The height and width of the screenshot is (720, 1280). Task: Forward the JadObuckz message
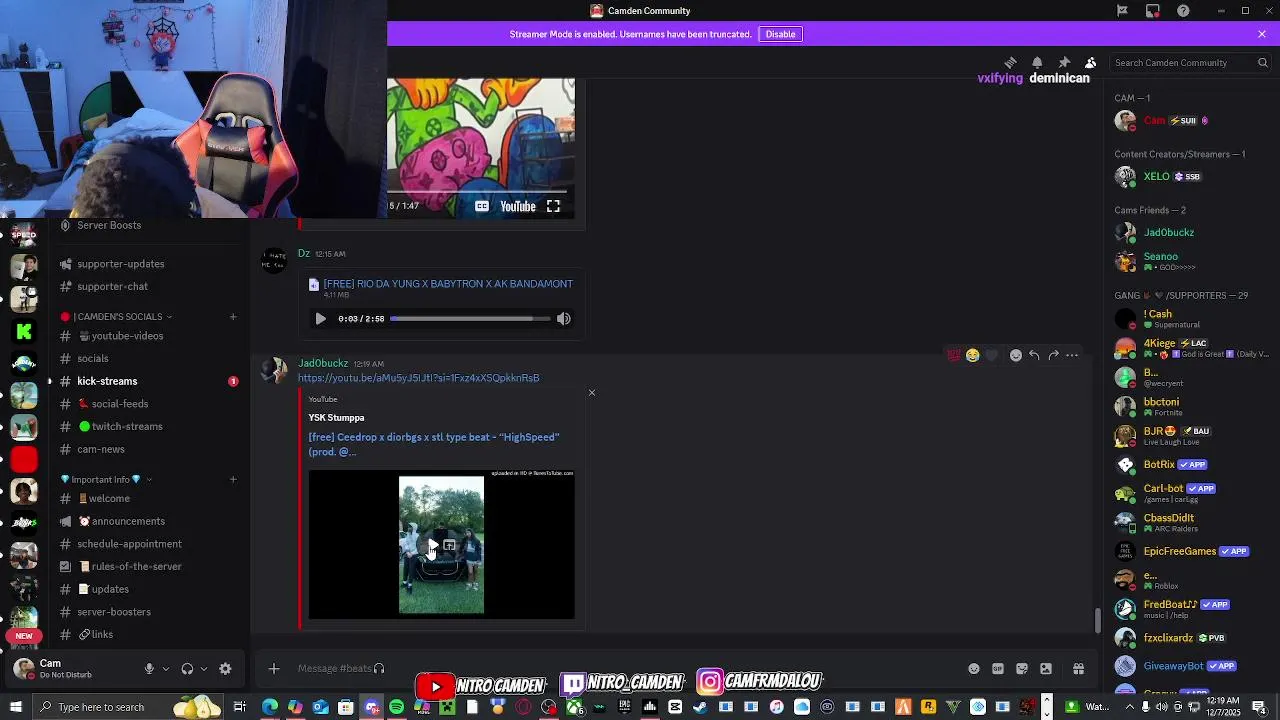pos(1053,355)
